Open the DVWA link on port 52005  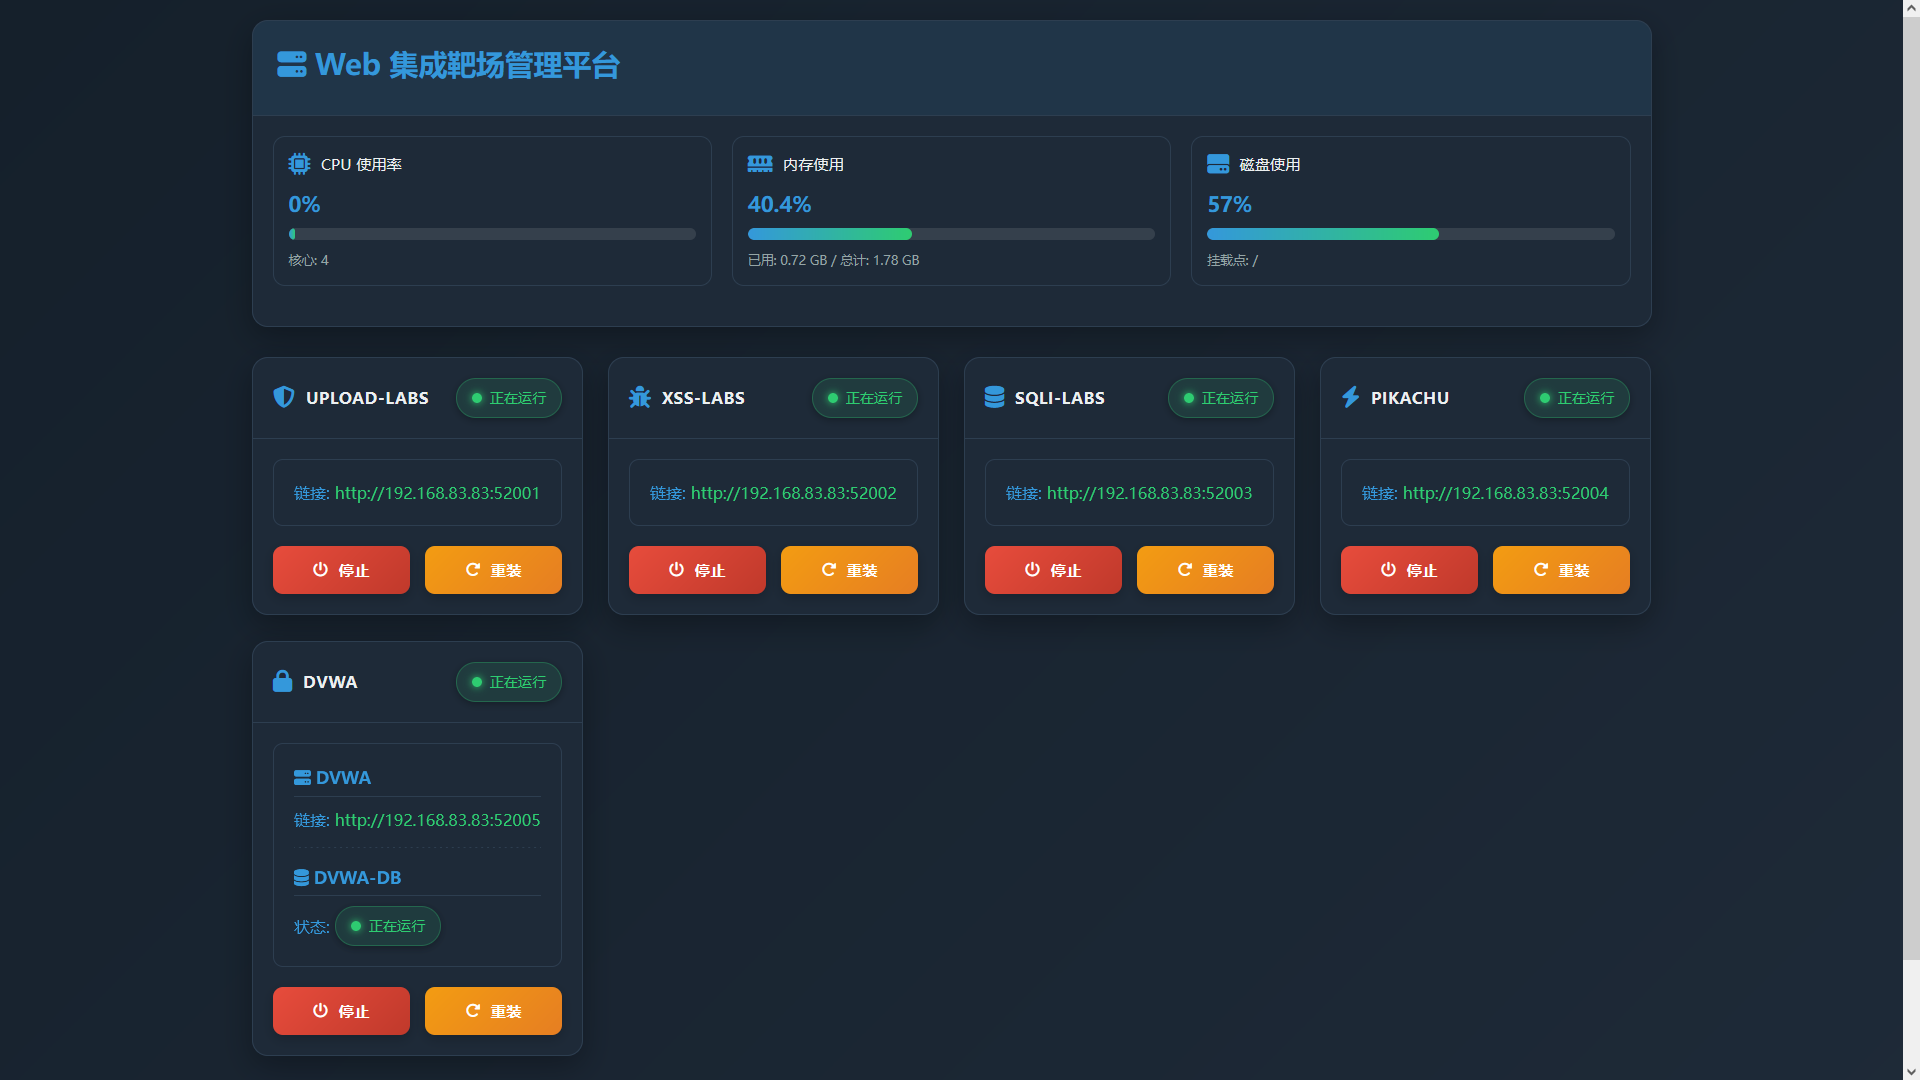437,820
